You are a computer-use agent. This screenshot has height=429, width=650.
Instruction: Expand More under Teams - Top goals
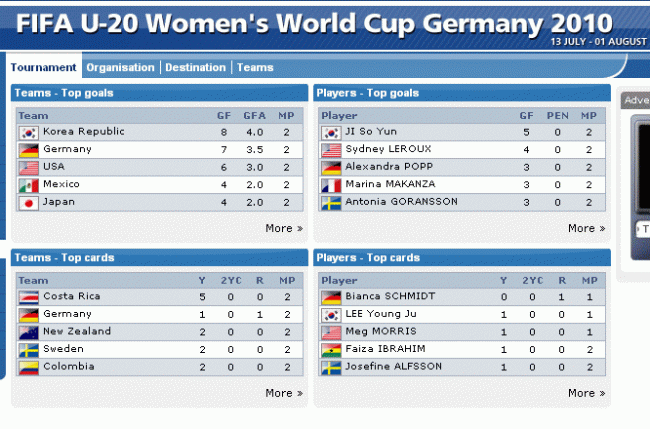pyautogui.click(x=283, y=228)
